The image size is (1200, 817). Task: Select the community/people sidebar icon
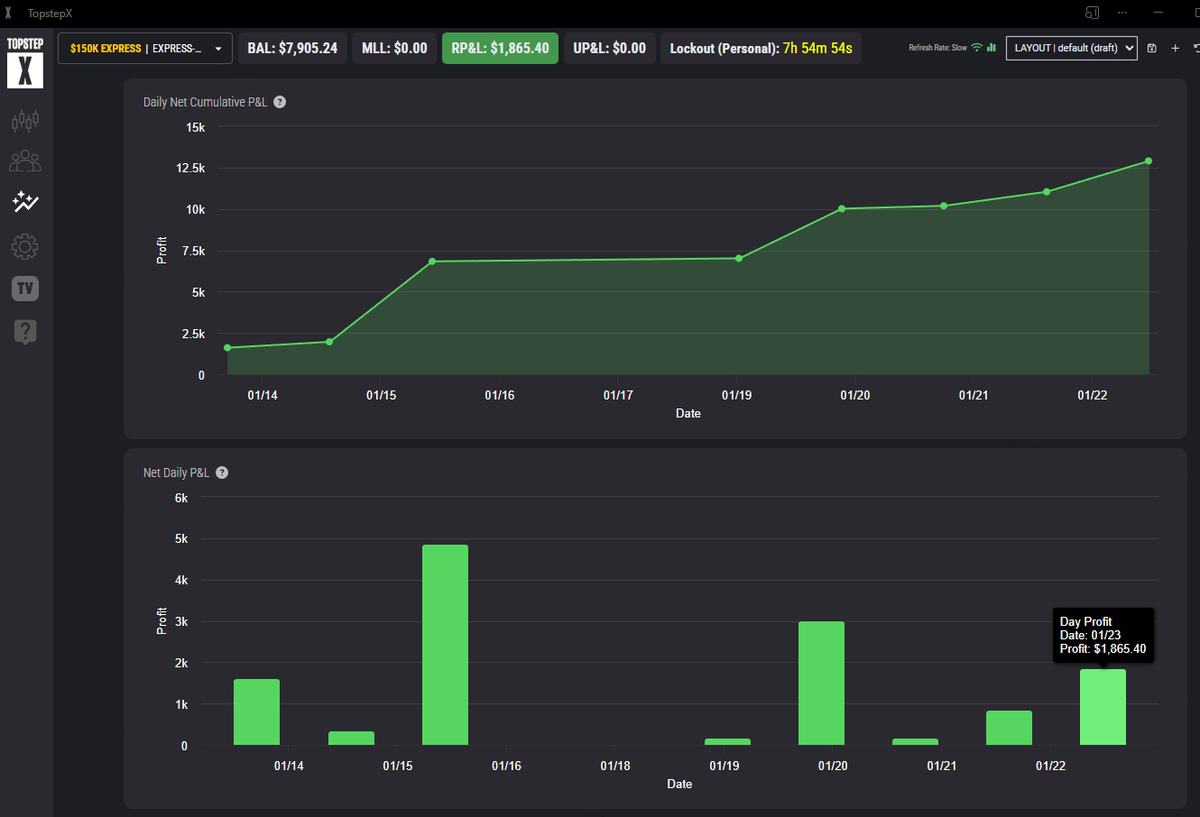[25, 161]
